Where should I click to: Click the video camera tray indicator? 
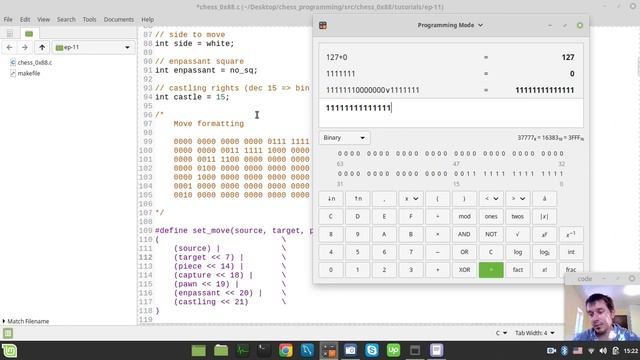coord(551,351)
